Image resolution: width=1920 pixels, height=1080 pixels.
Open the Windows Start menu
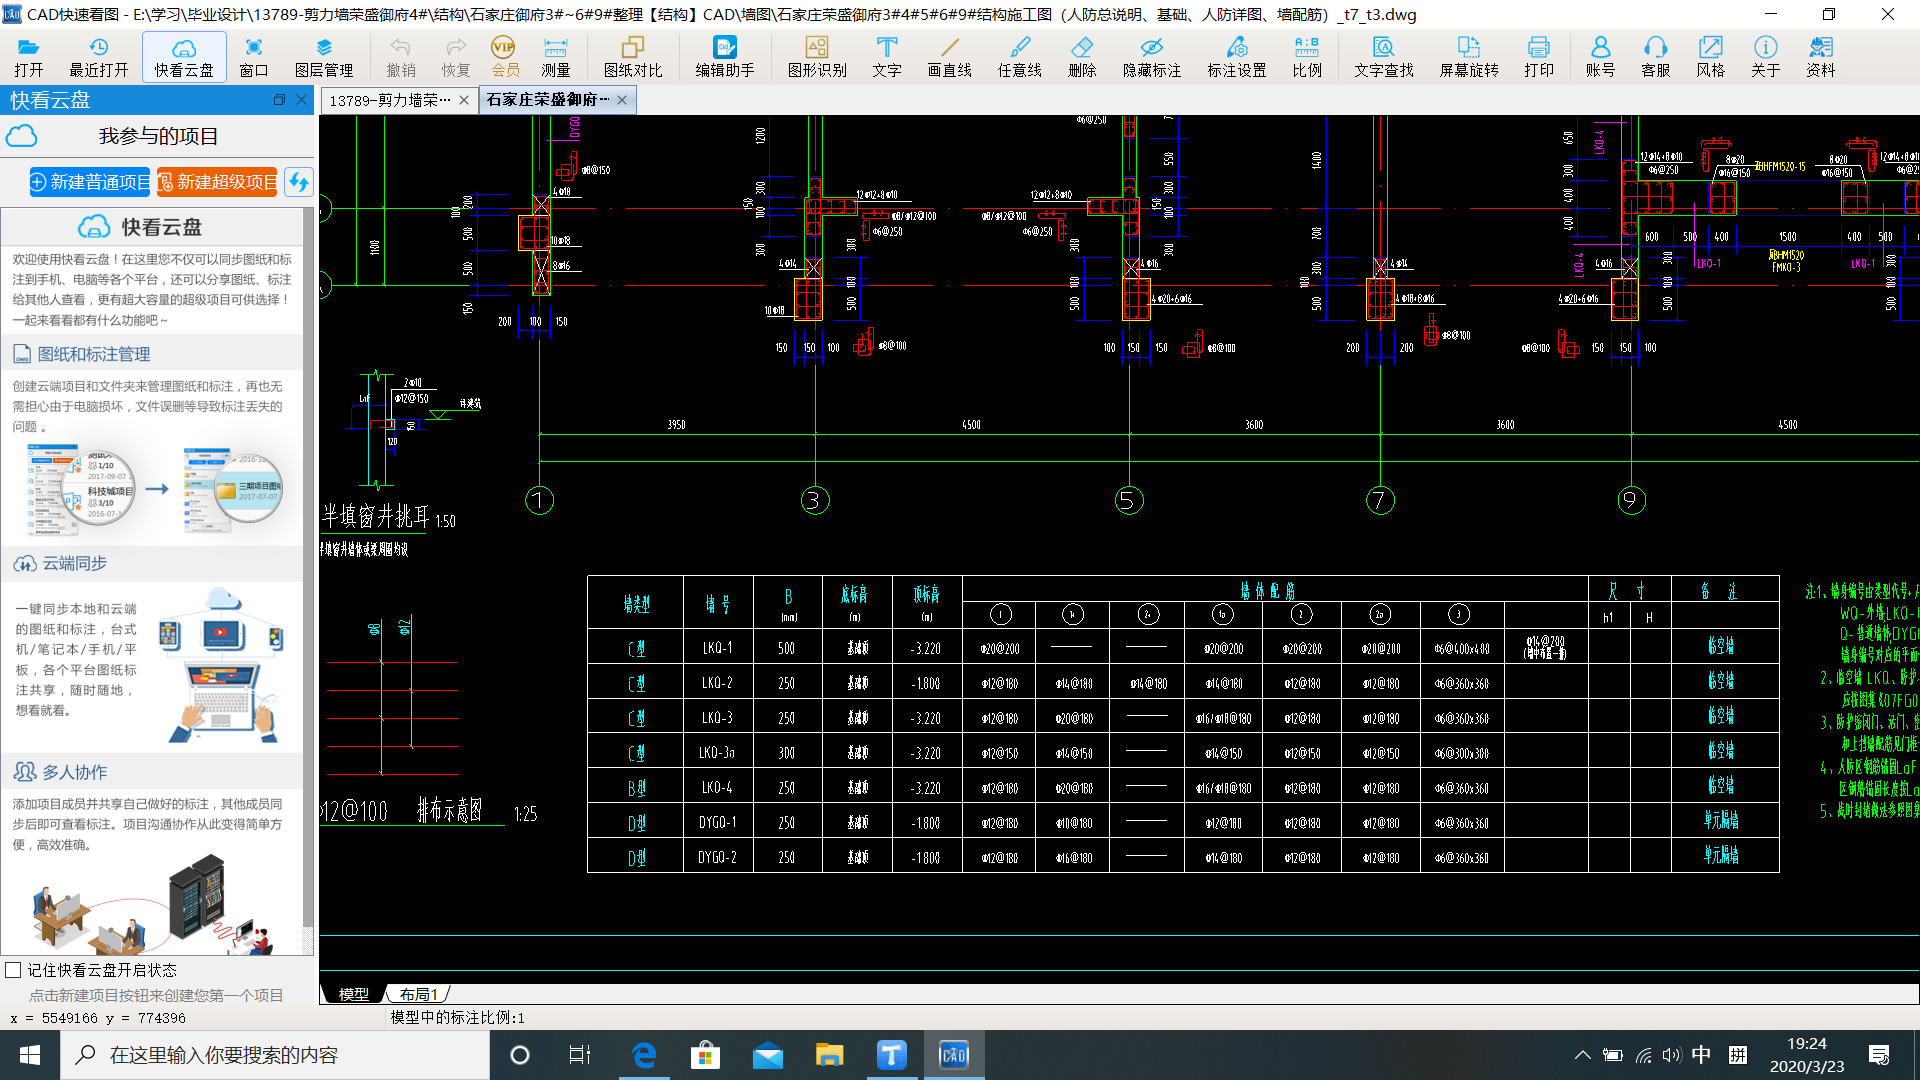(30, 1055)
